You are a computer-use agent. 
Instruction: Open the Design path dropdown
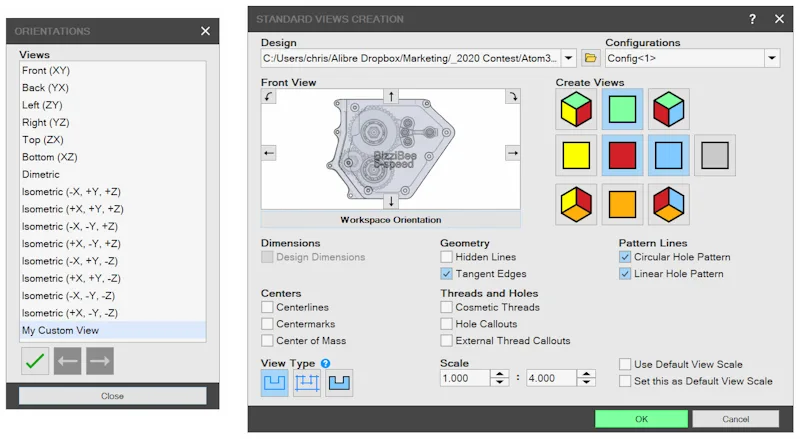click(568, 58)
